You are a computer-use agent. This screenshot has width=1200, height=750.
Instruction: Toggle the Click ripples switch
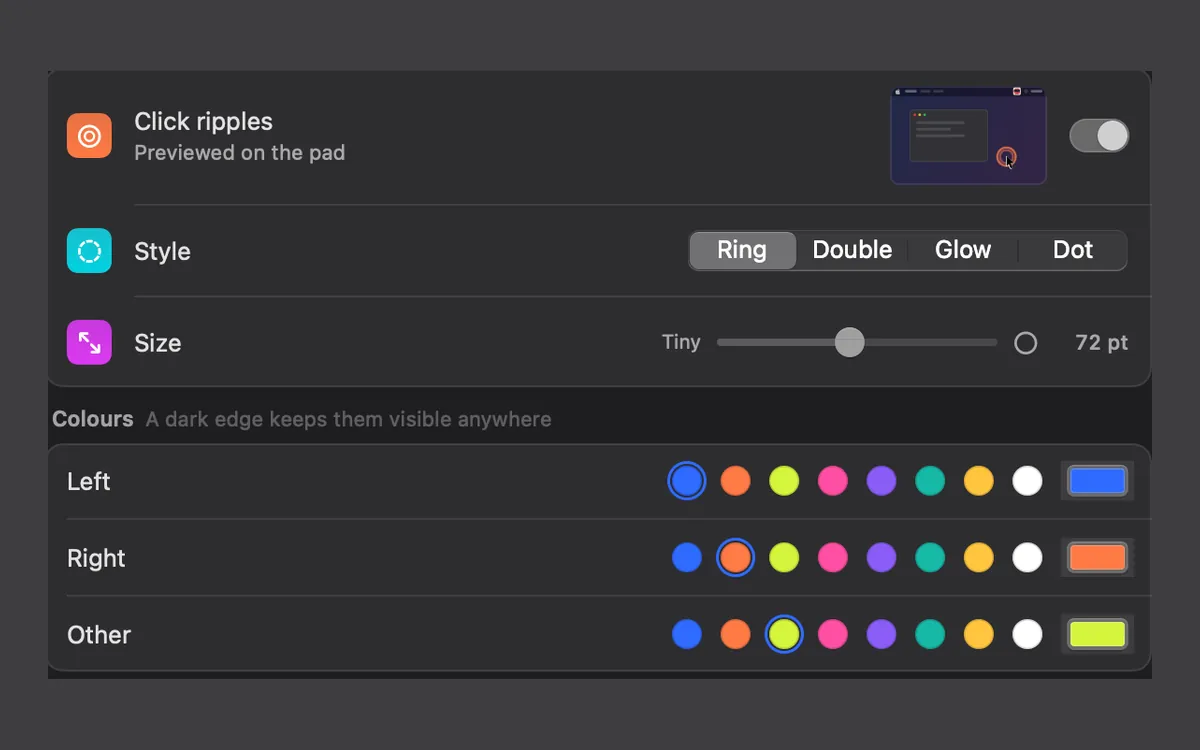tap(1099, 136)
